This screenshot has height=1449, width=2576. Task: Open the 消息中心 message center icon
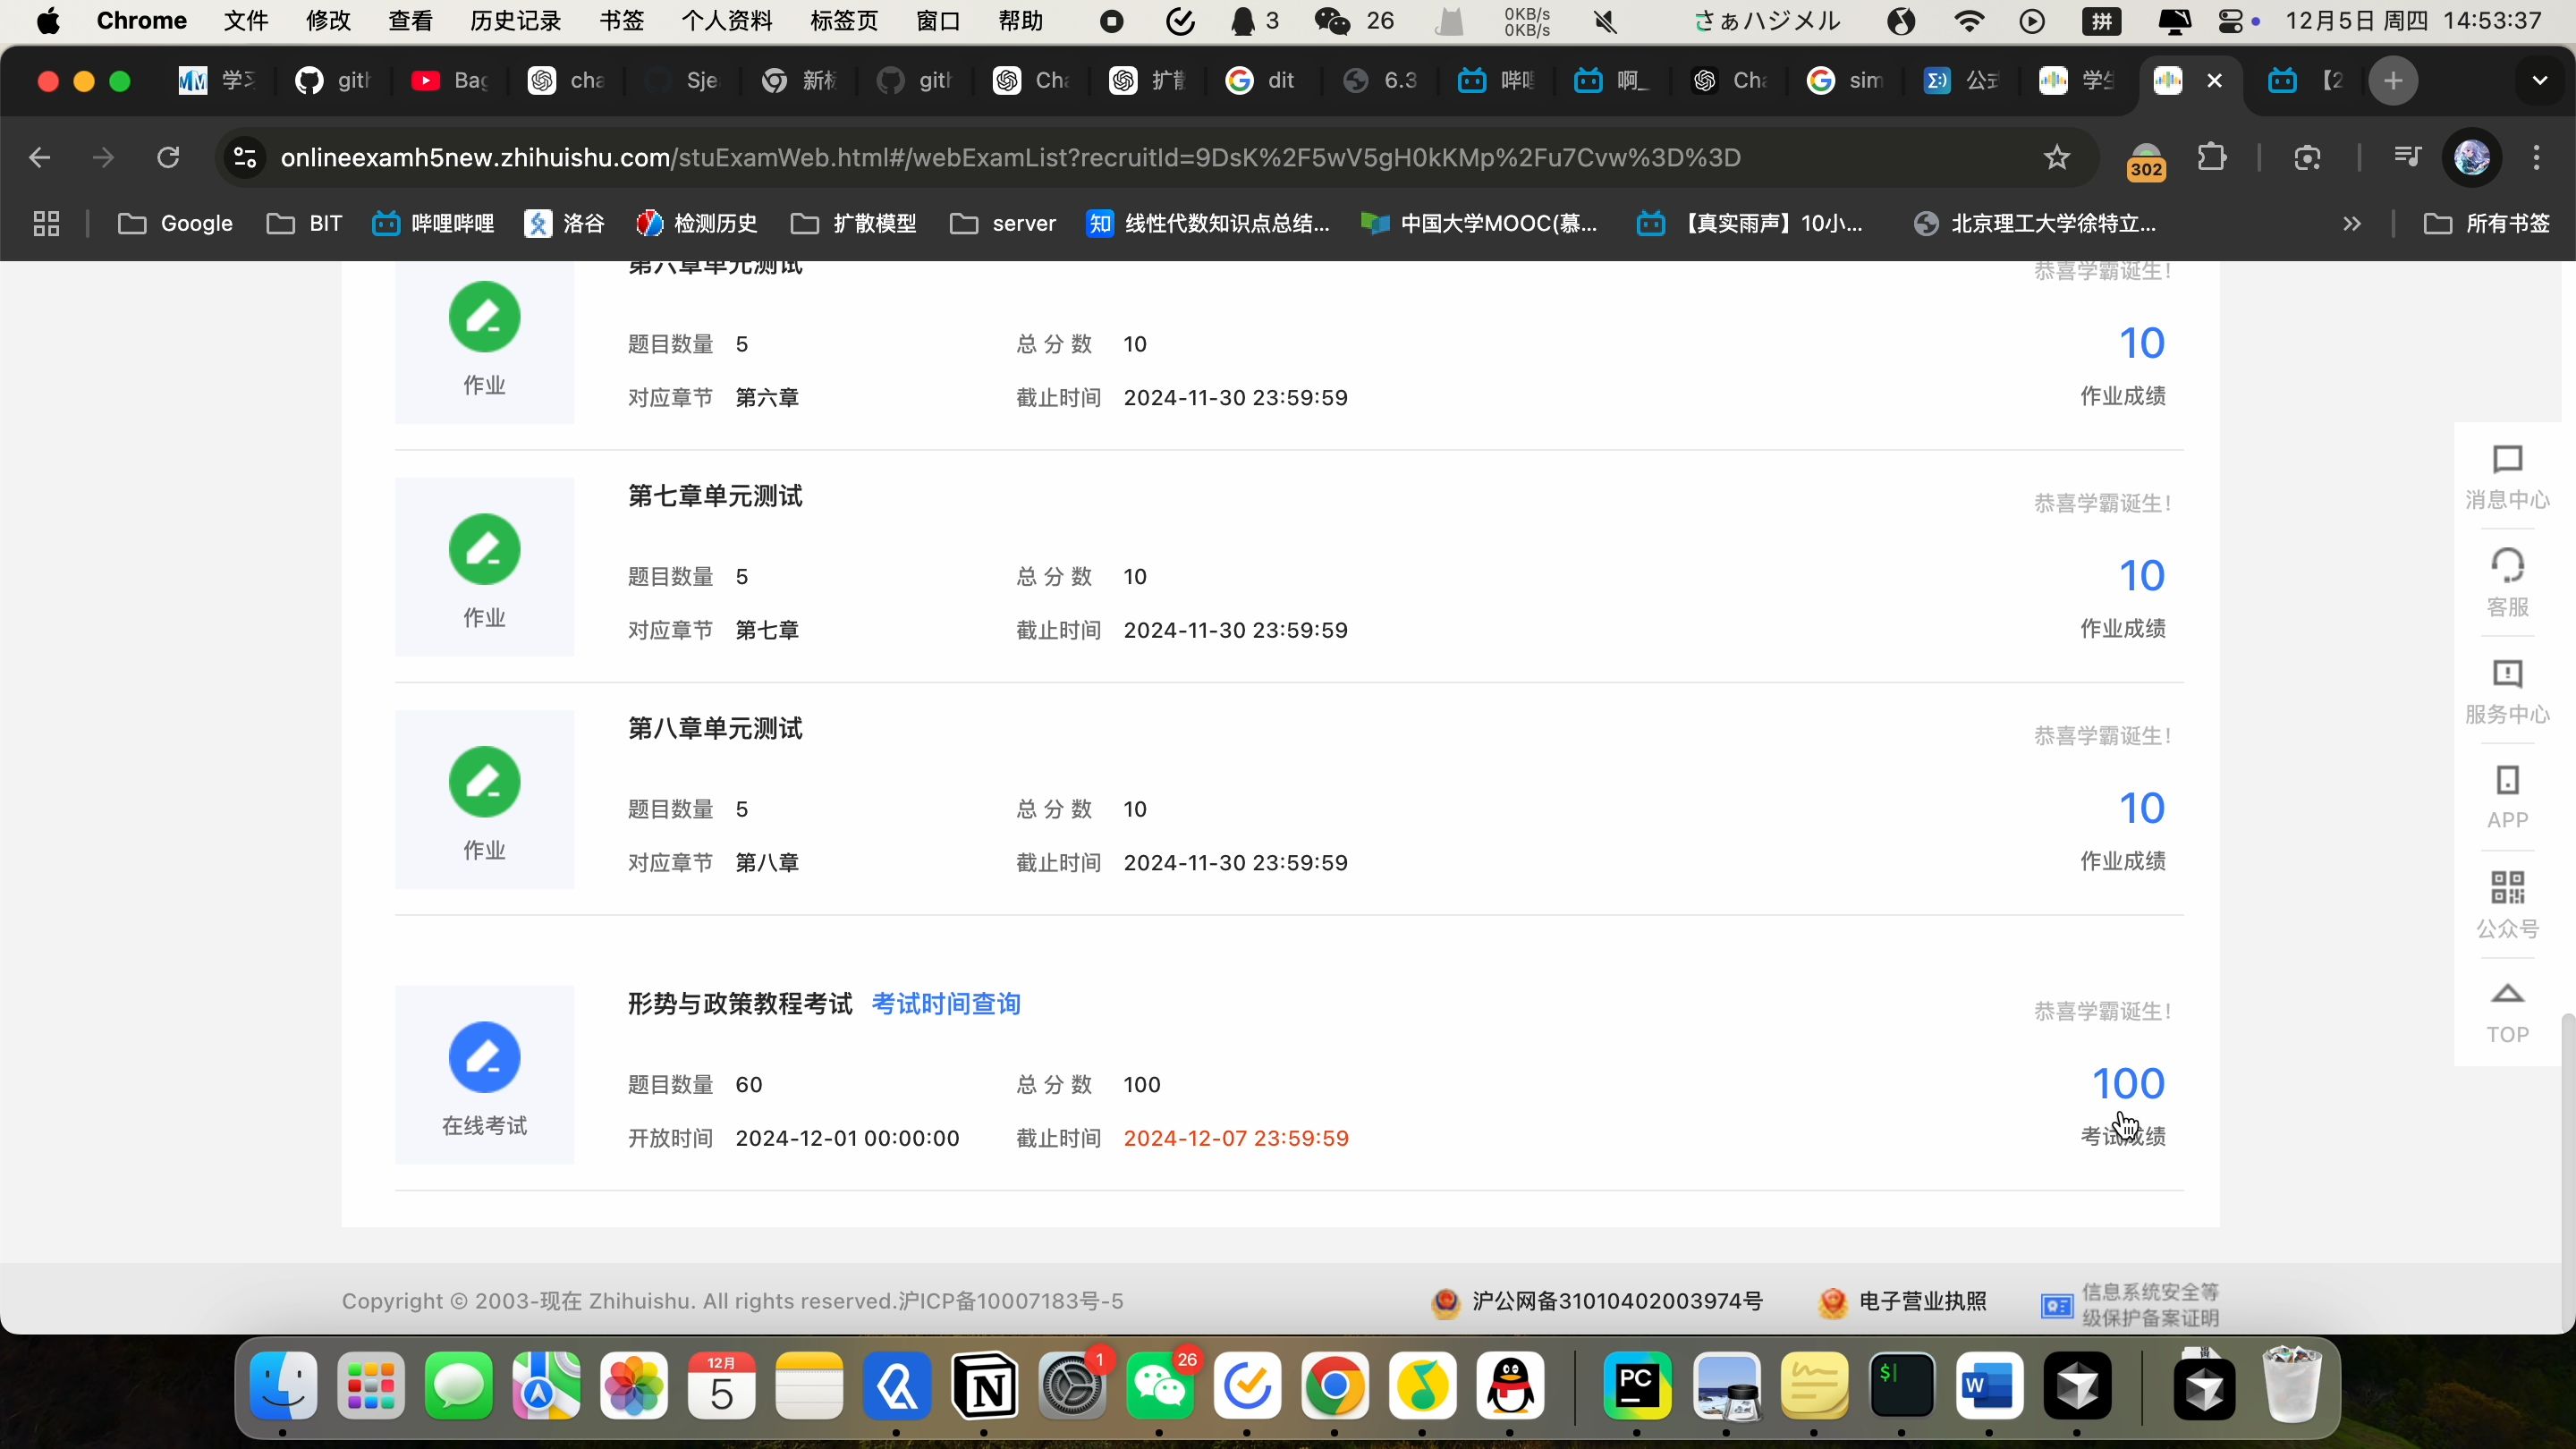pos(2511,478)
